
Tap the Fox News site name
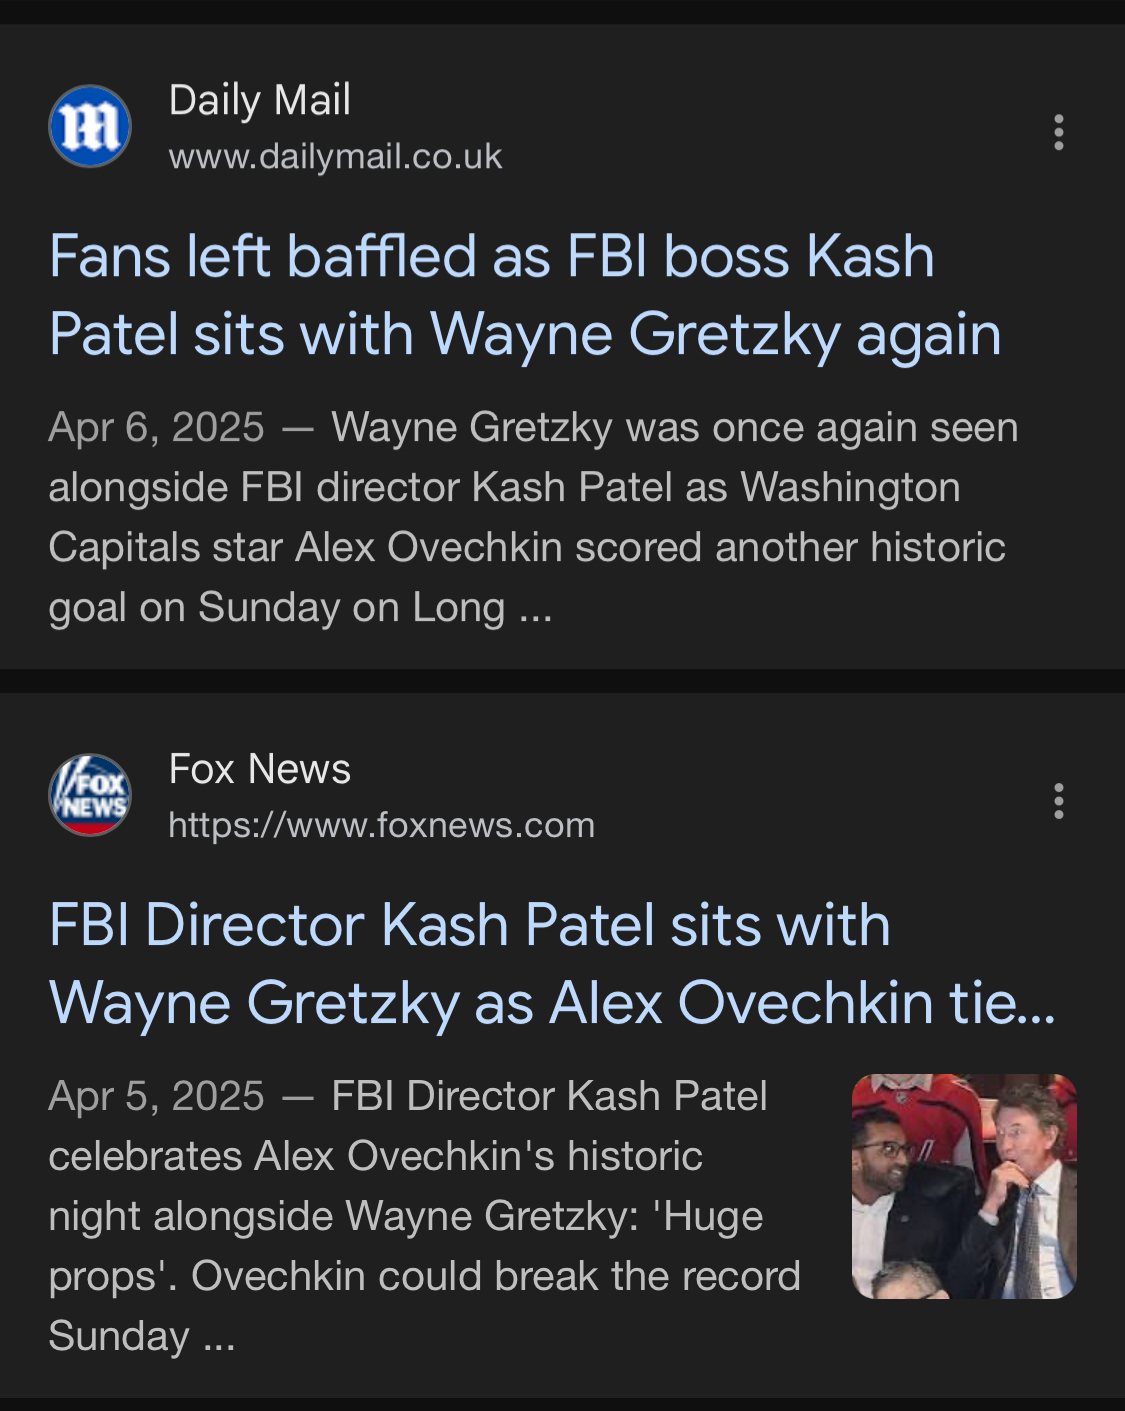tap(259, 769)
